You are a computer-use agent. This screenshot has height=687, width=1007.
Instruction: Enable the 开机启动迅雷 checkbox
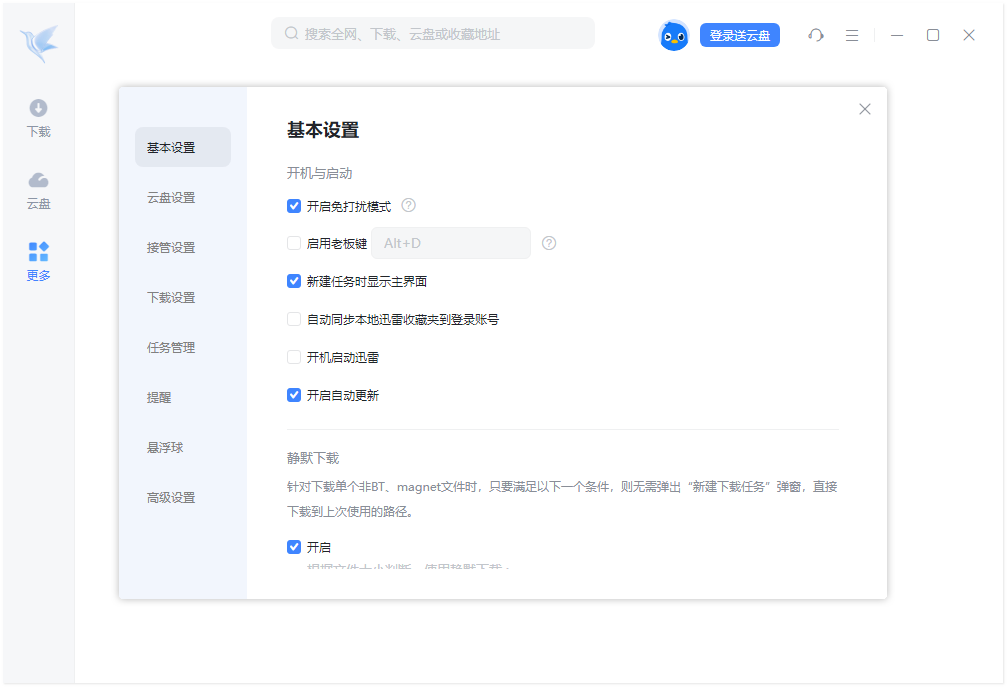click(x=294, y=356)
